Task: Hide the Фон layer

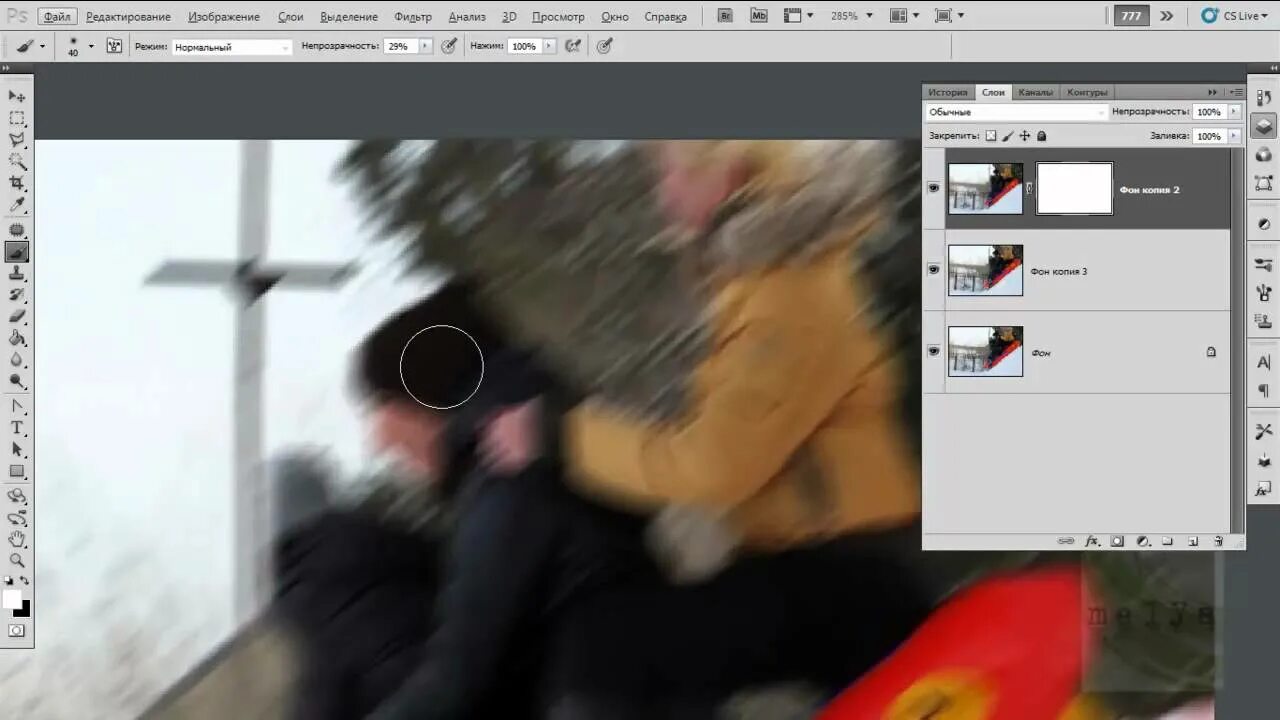Action: pos(934,352)
